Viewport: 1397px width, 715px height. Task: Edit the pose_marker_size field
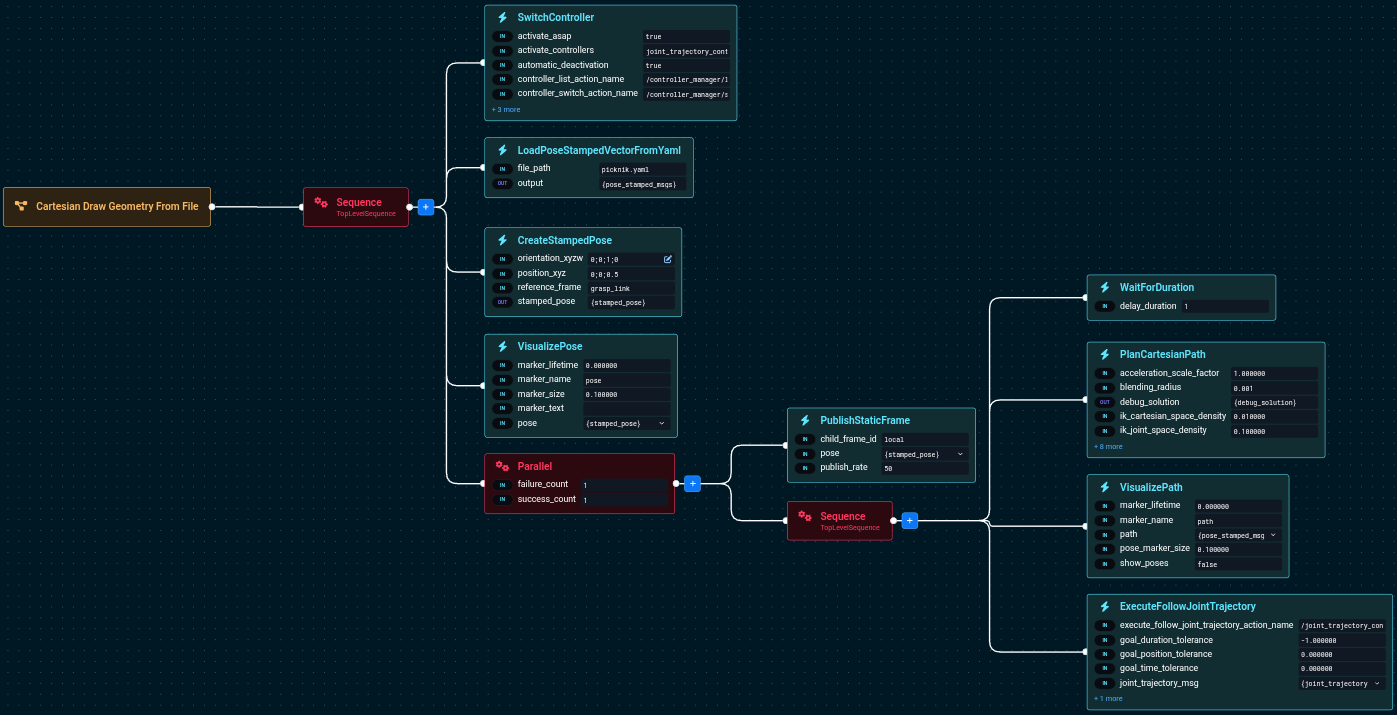[x=1238, y=549]
